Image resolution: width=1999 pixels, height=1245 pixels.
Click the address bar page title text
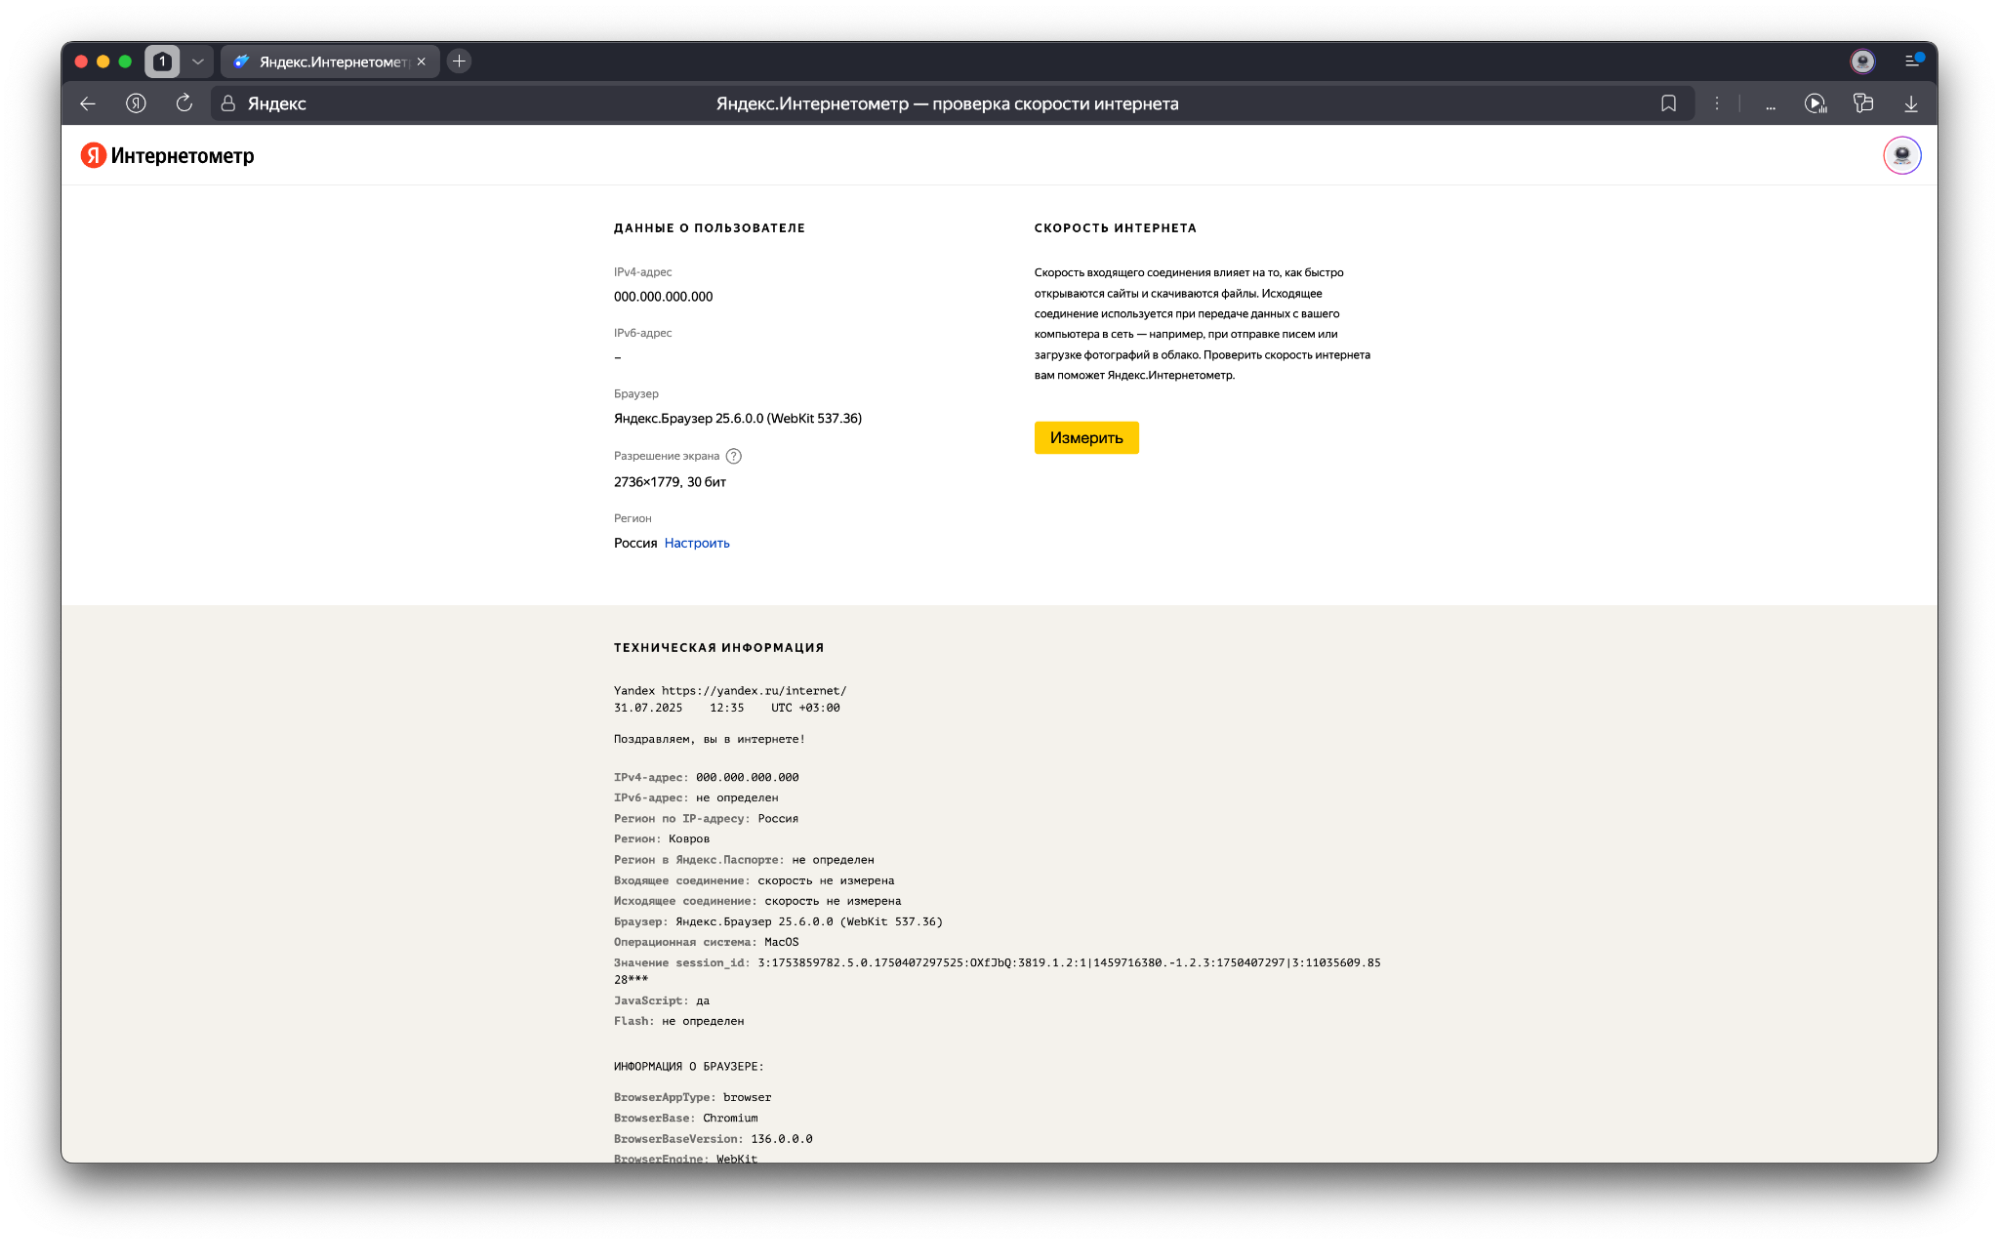coord(947,103)
